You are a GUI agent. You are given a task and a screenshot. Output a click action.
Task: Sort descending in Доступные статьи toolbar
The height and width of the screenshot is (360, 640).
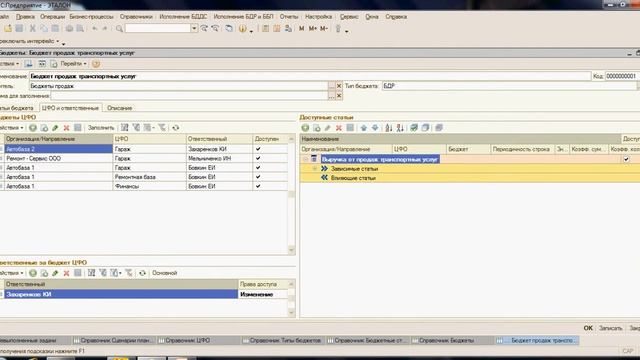pos(400,128)
